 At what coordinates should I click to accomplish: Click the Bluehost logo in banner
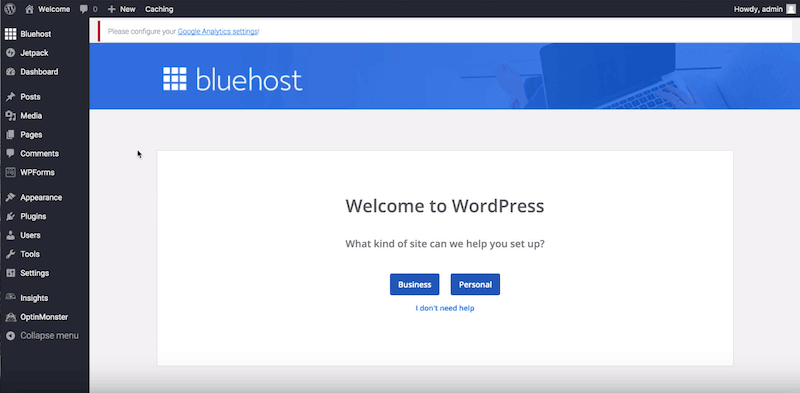[x=233, y=79]
